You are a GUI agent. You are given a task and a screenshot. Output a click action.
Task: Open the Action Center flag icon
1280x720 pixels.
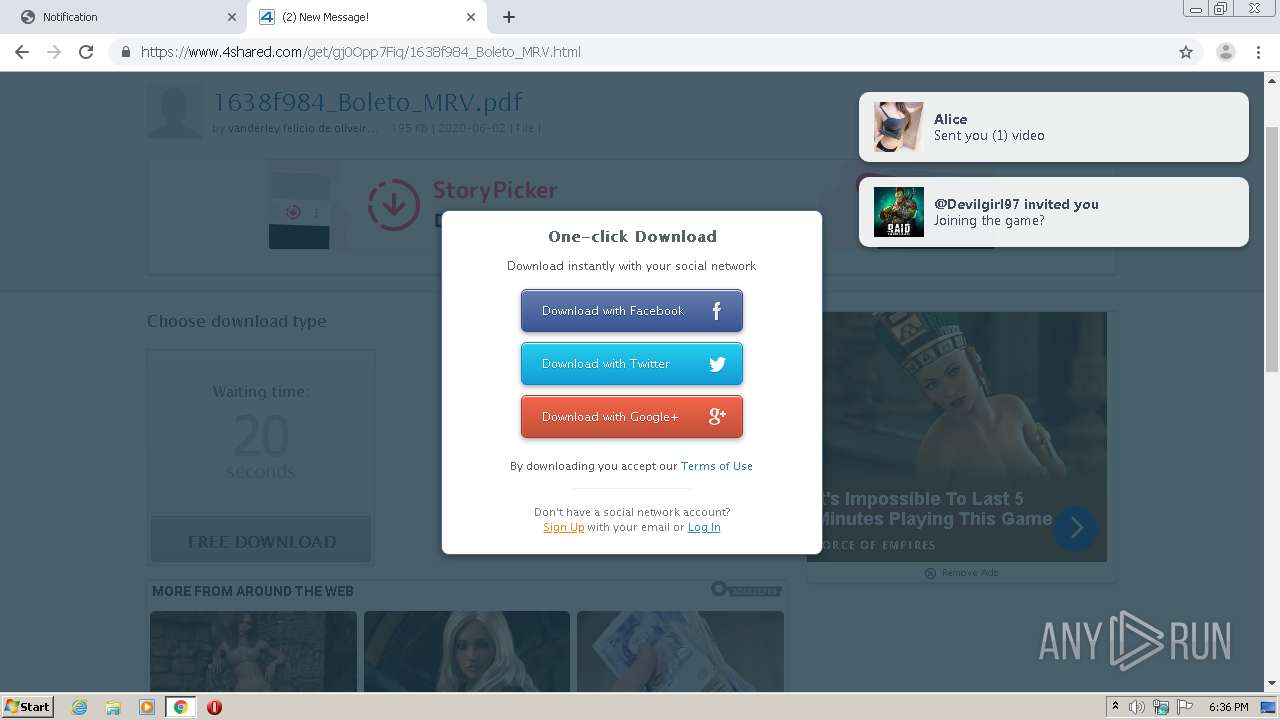click(1184, 707)
